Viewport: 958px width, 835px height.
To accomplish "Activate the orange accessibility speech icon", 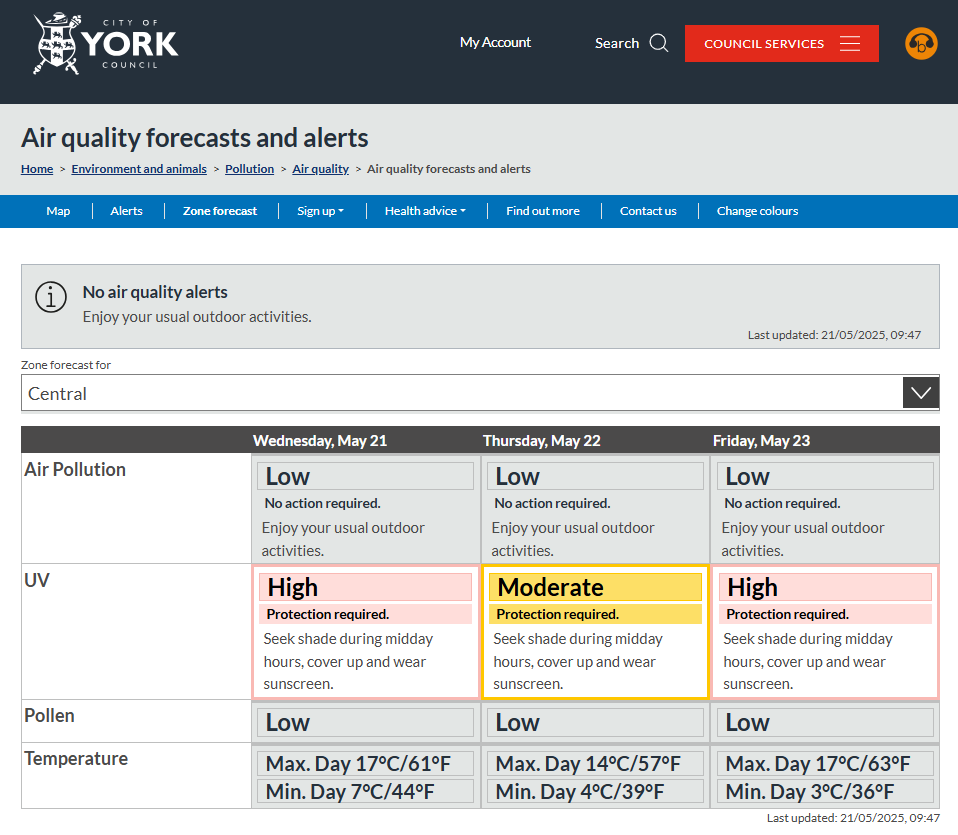I will click(x=920, y=43).
